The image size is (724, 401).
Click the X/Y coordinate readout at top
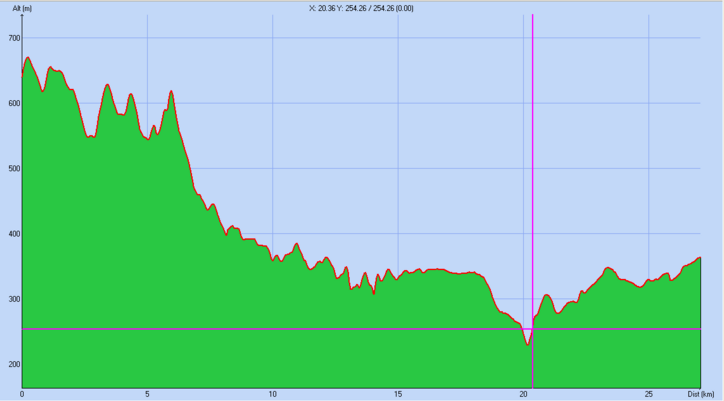[x=362, y=8]
